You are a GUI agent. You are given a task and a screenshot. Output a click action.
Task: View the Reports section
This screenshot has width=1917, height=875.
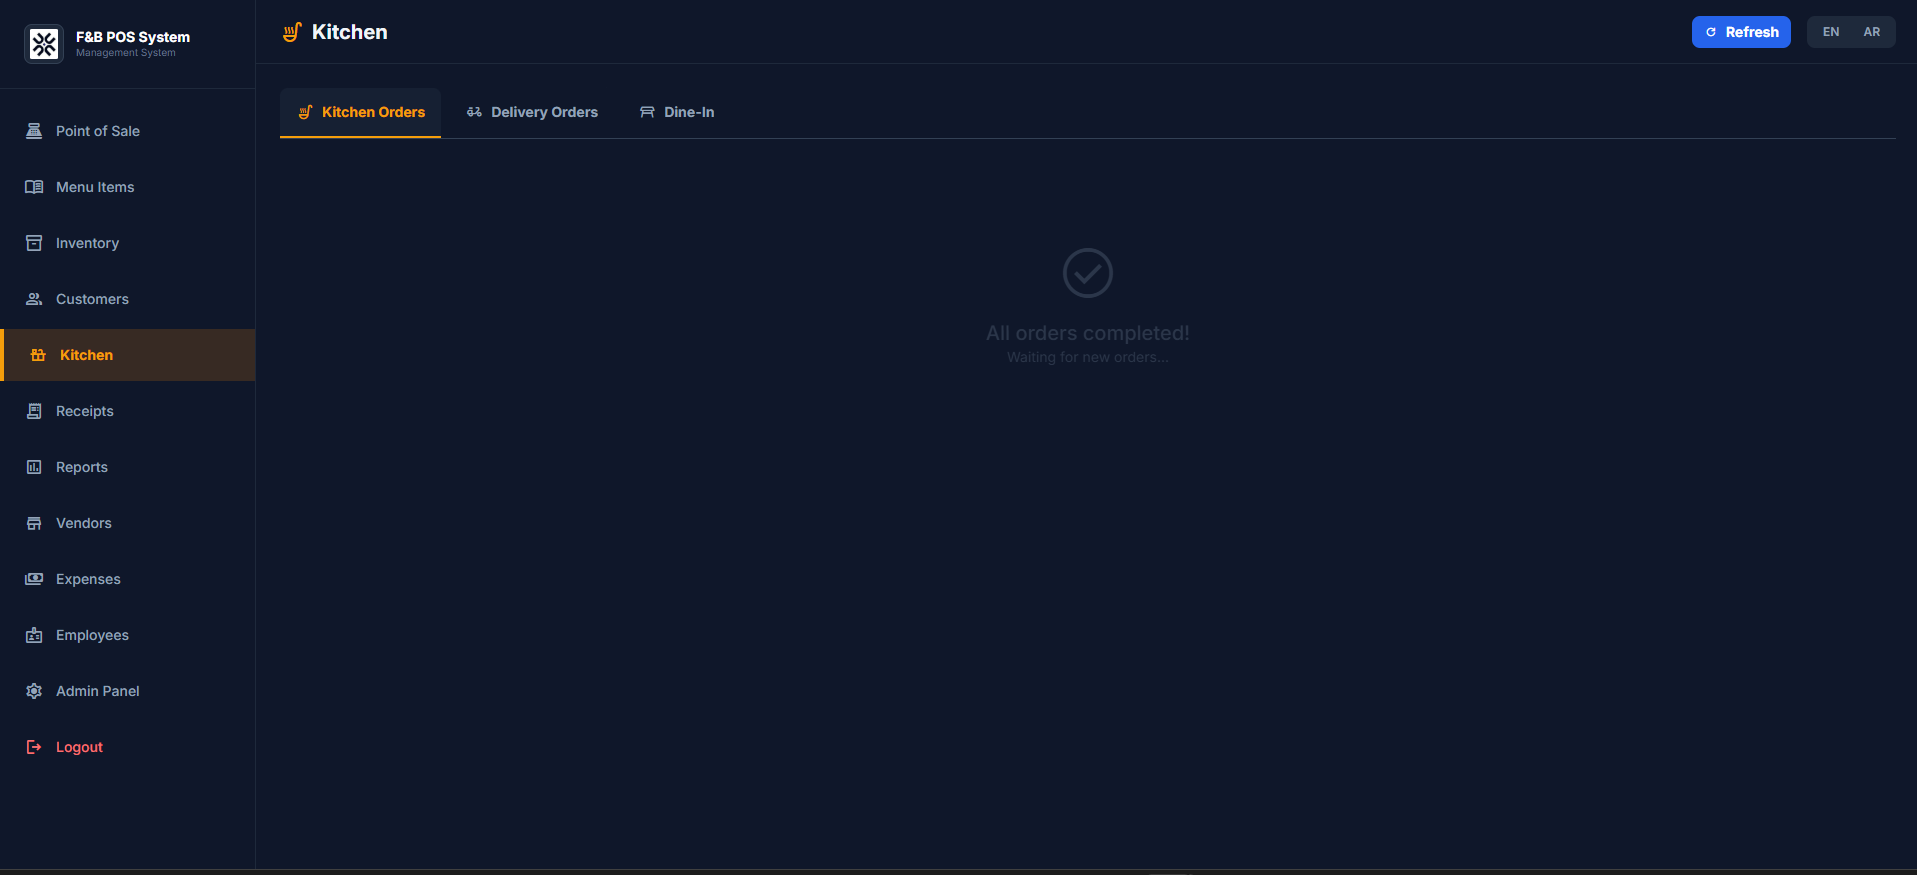(128, 467)
